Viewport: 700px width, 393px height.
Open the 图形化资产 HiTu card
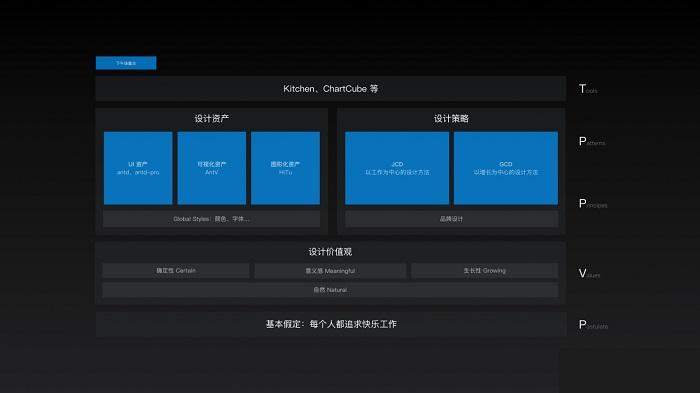(x=285, y=168)
